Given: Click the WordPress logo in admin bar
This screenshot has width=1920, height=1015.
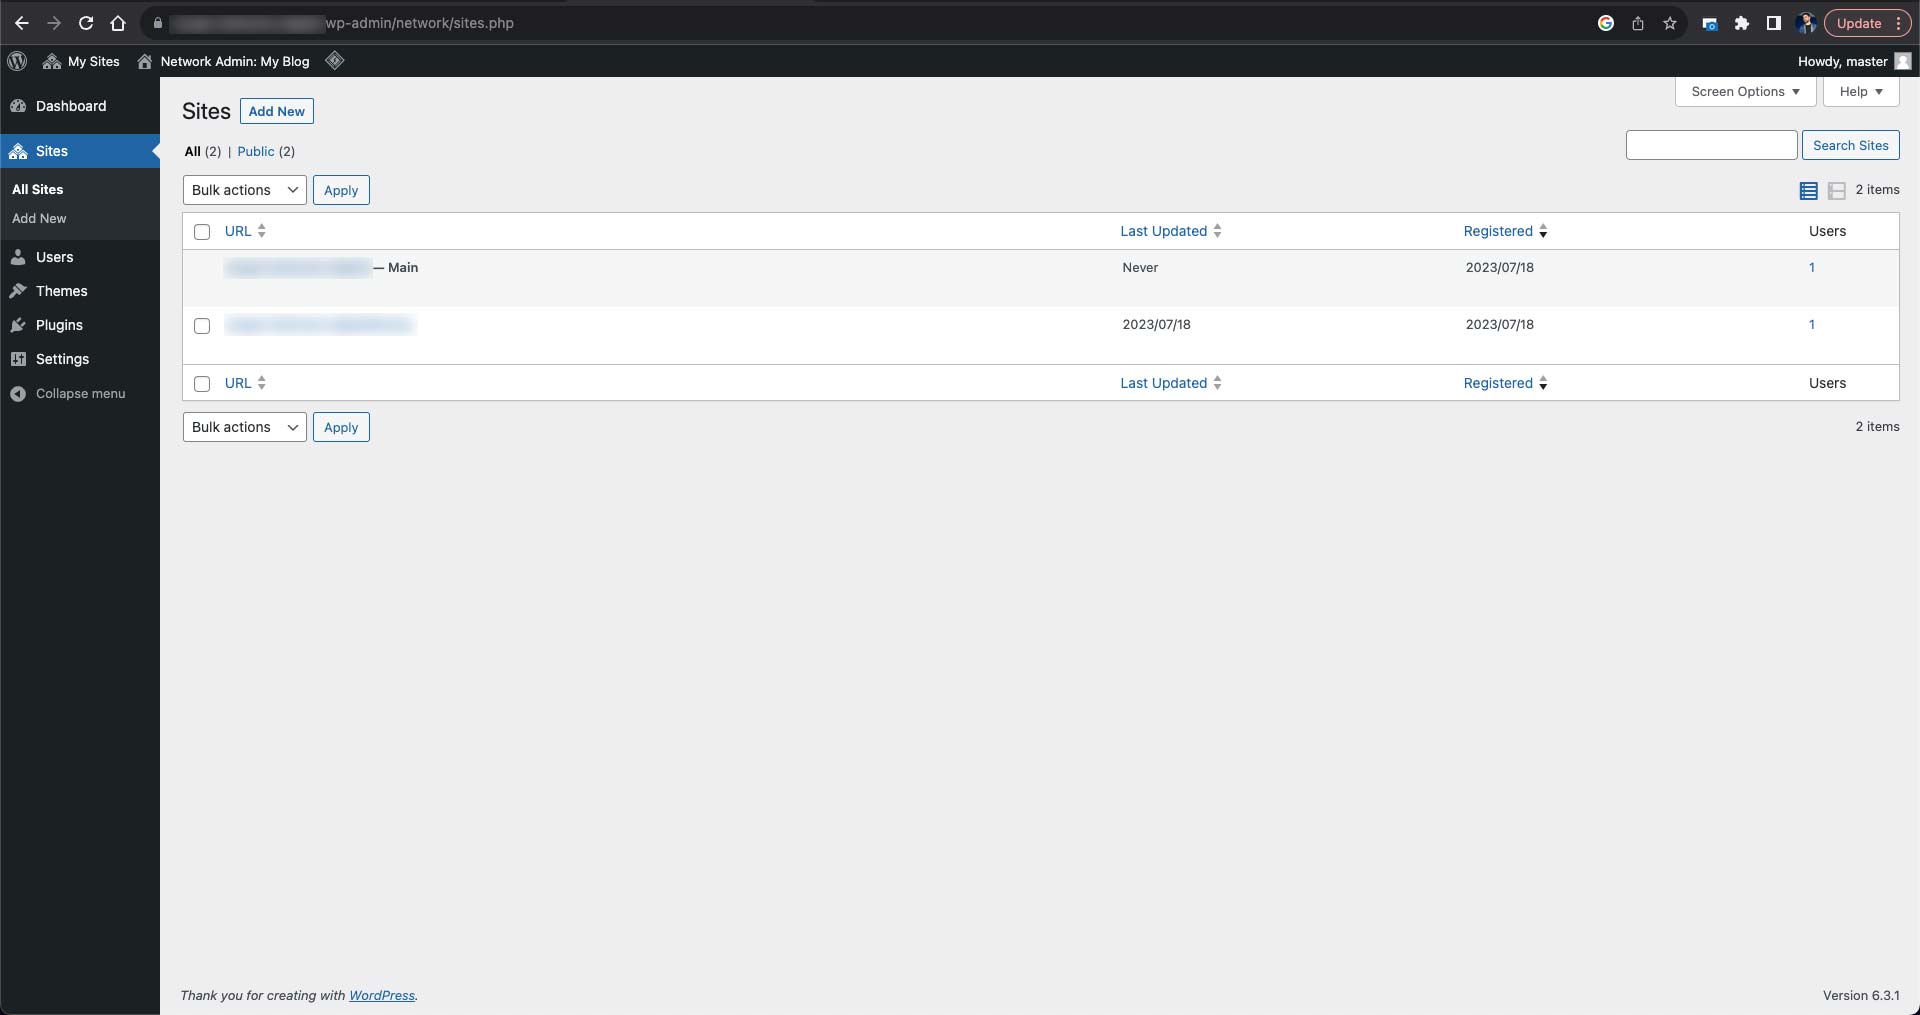Looking at the screenshot, I should coord(16,61).
